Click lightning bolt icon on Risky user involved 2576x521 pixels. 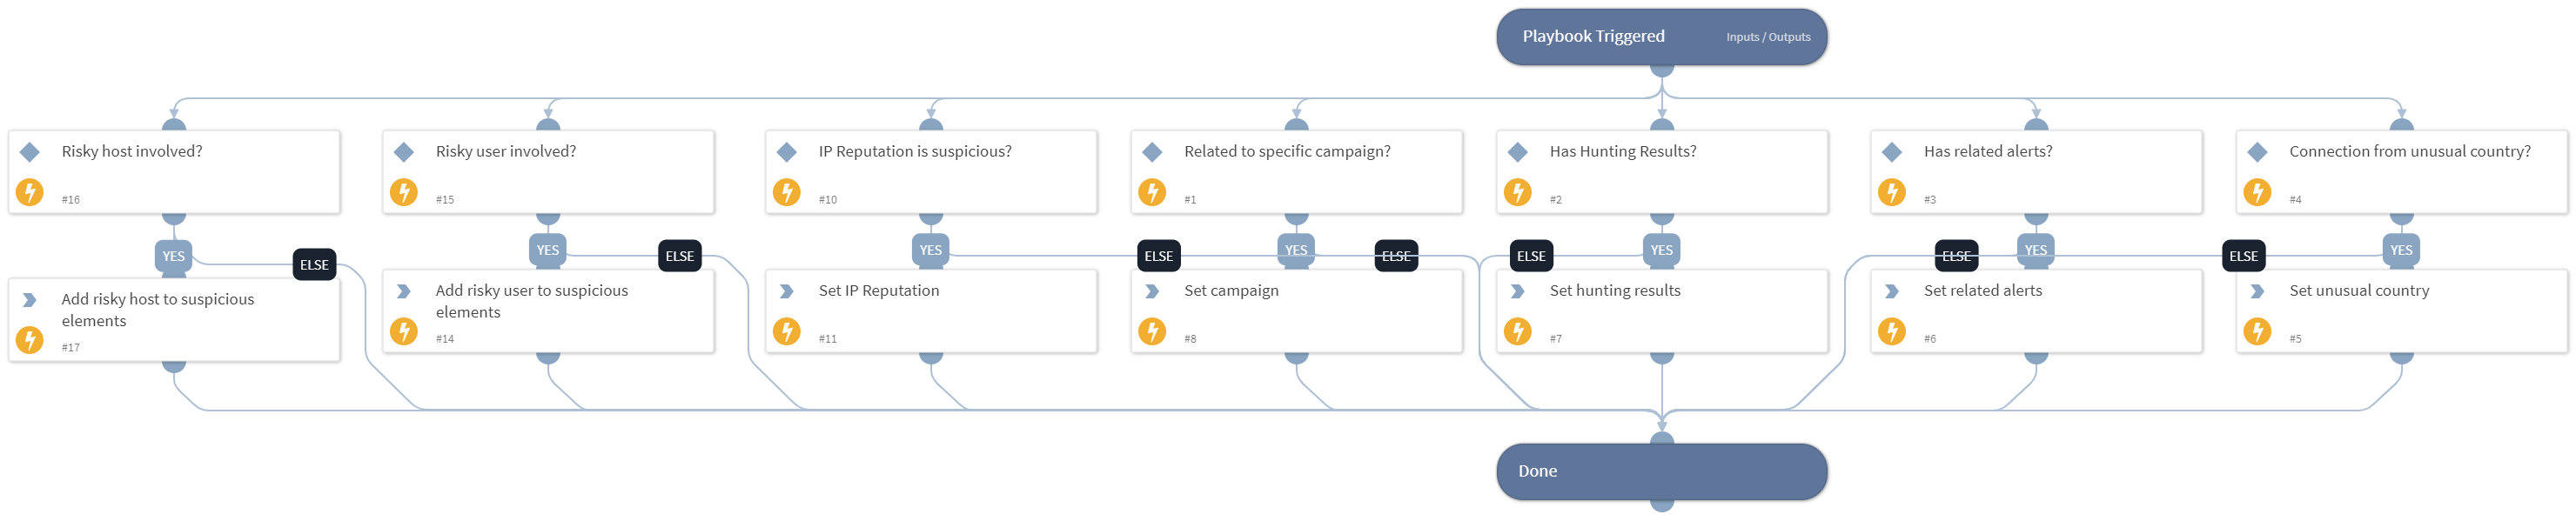(x=404, y=192)
